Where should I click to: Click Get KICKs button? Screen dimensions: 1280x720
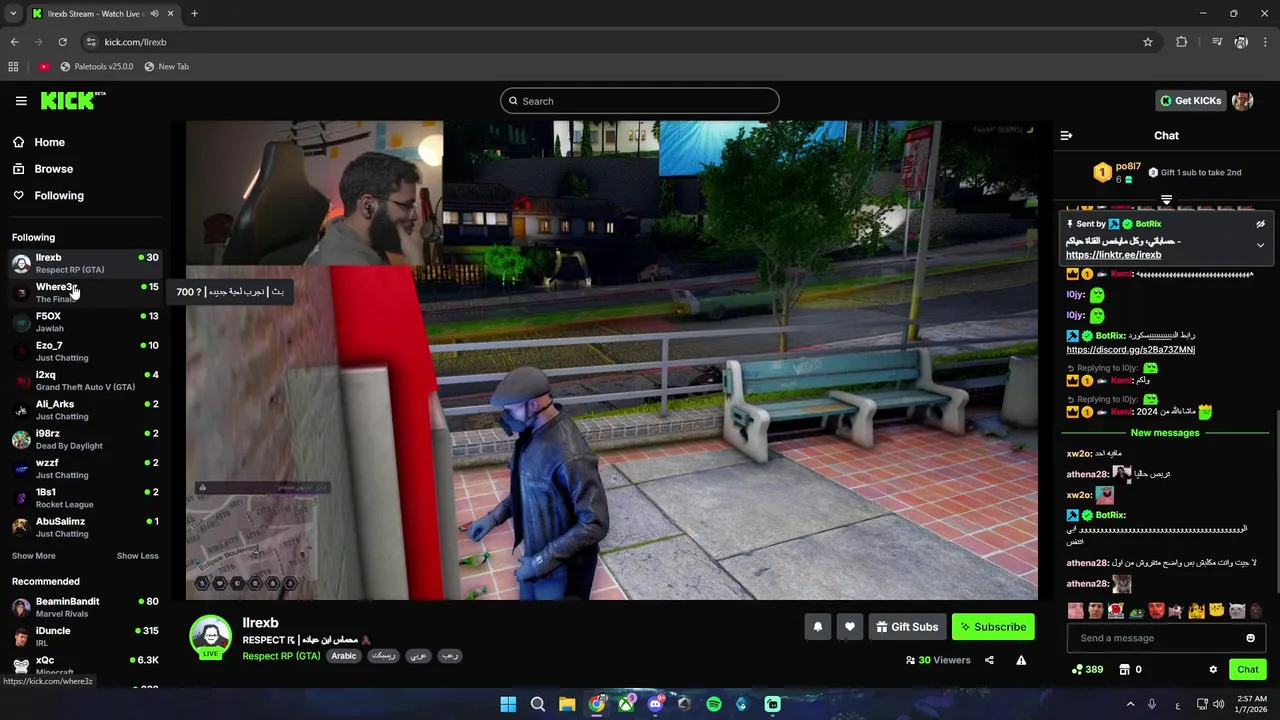(1190, 101)
